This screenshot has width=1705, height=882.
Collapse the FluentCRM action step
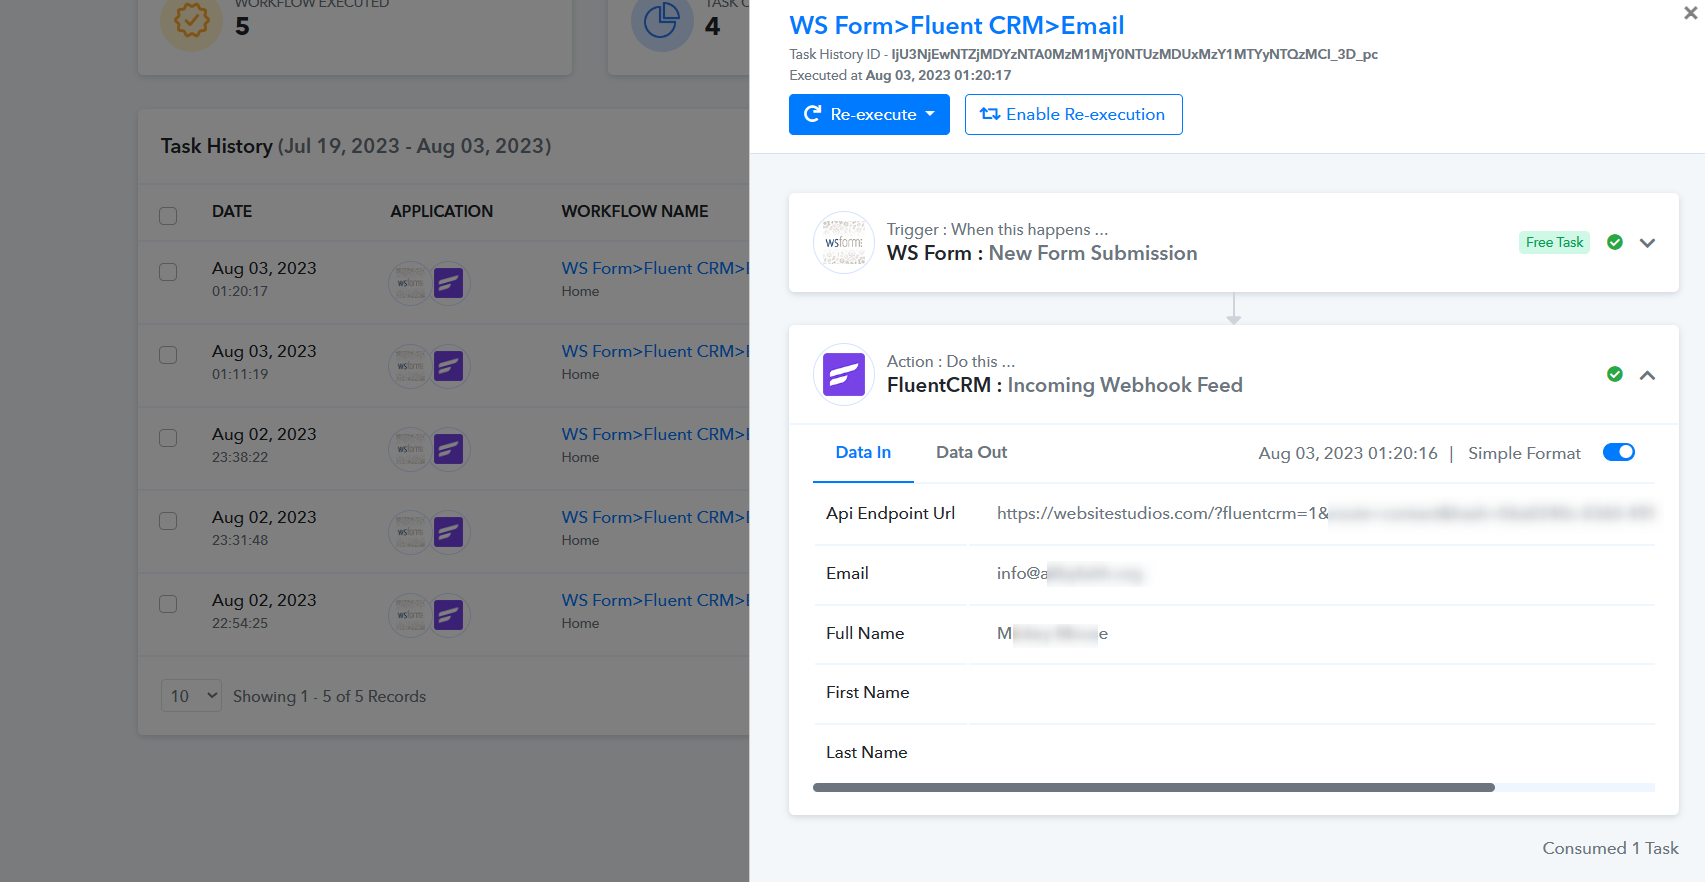pyautogui.click(x=1647, y=375)
